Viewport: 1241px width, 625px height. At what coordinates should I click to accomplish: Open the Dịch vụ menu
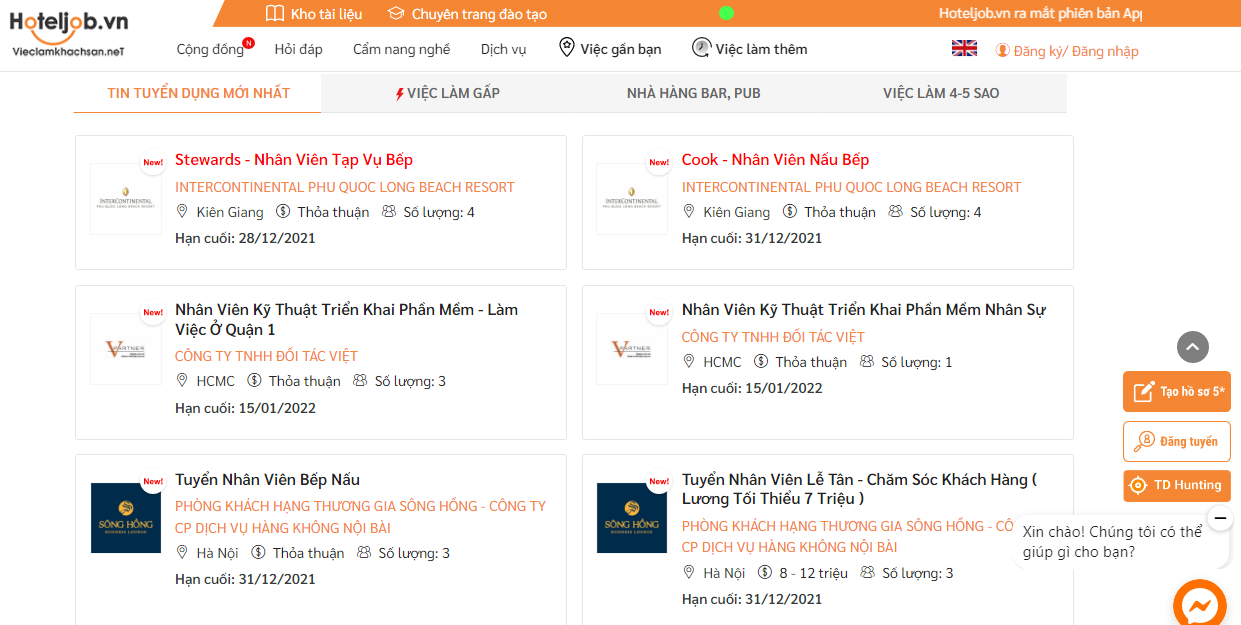coord(503,49)
